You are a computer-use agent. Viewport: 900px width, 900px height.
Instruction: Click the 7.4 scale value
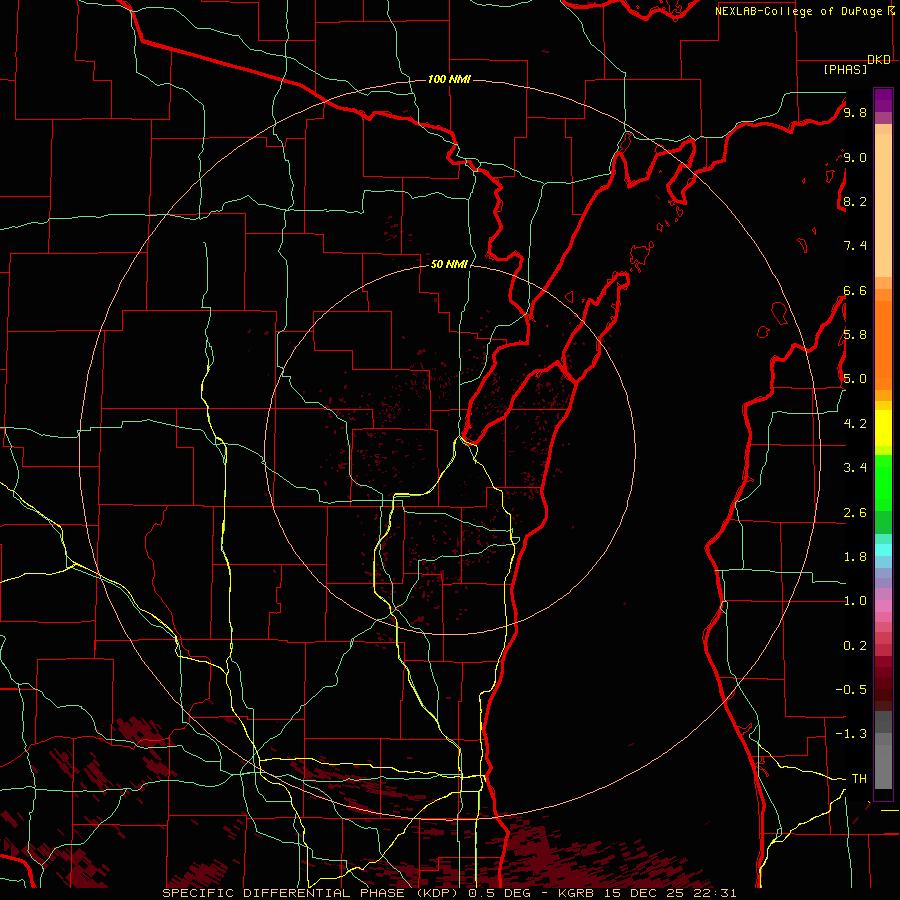[x=855, y=246]
